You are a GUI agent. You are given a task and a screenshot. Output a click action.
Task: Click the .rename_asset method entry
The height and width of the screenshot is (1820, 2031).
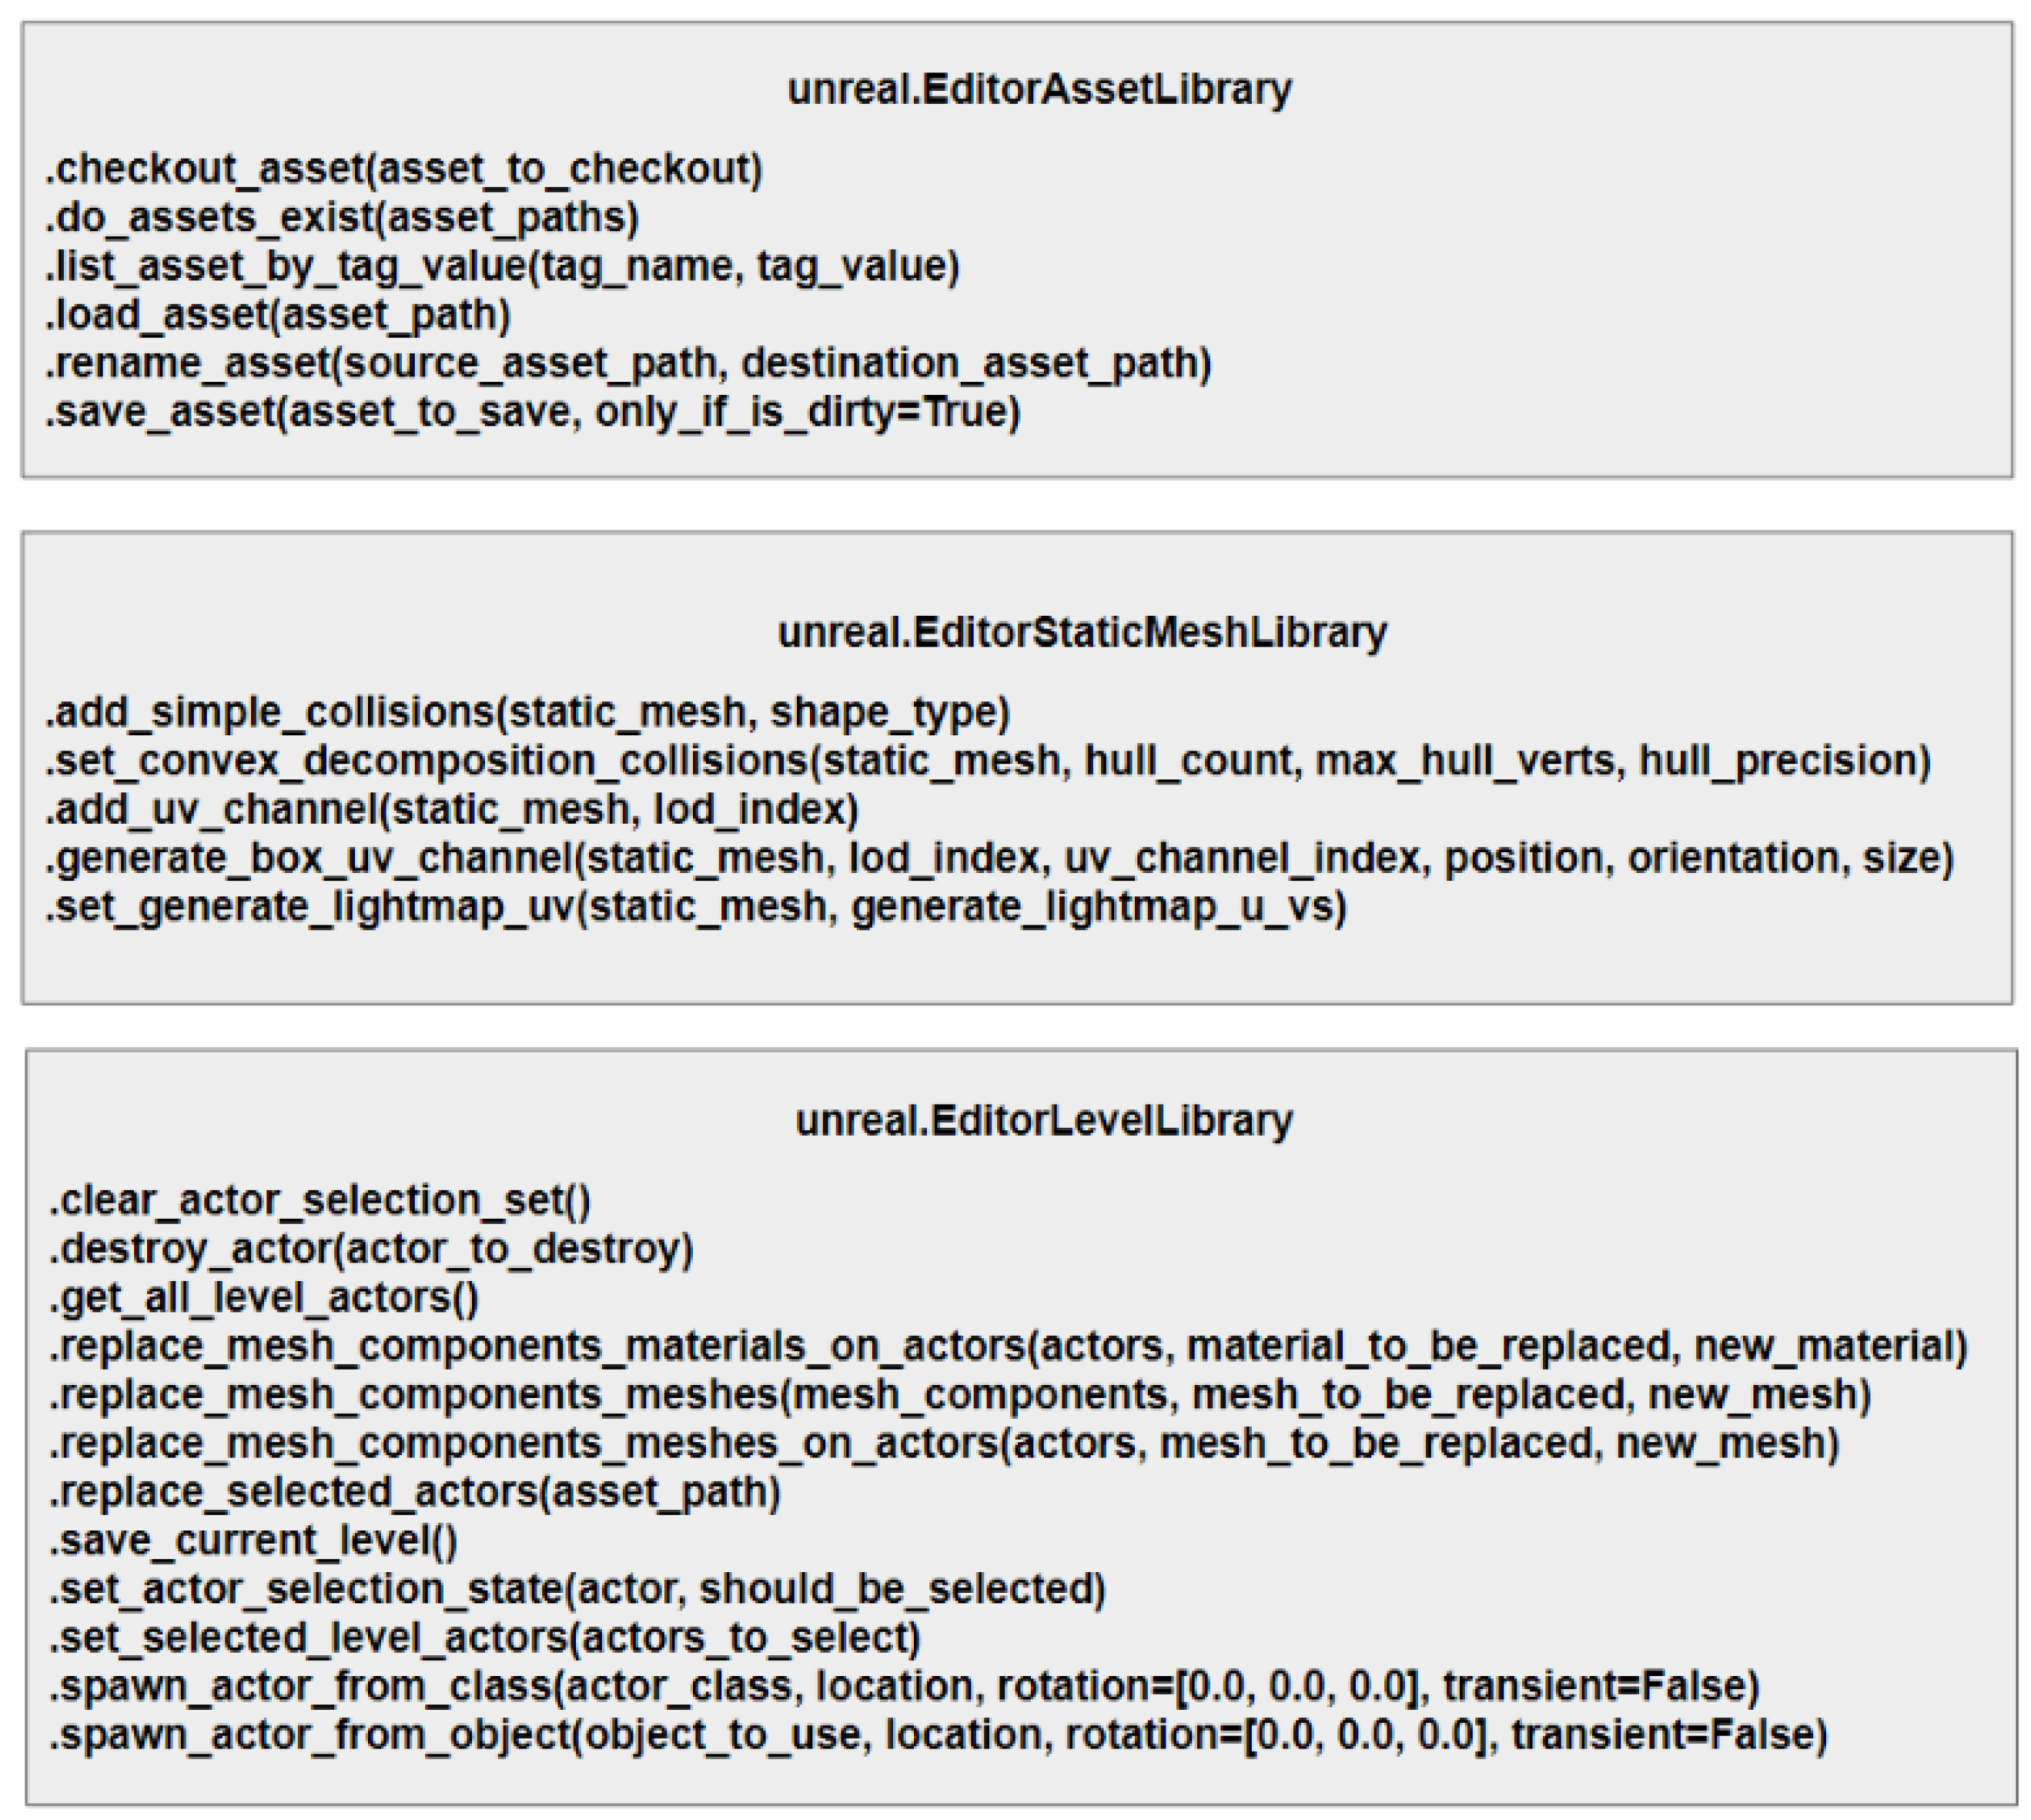(x=628, y=363)
